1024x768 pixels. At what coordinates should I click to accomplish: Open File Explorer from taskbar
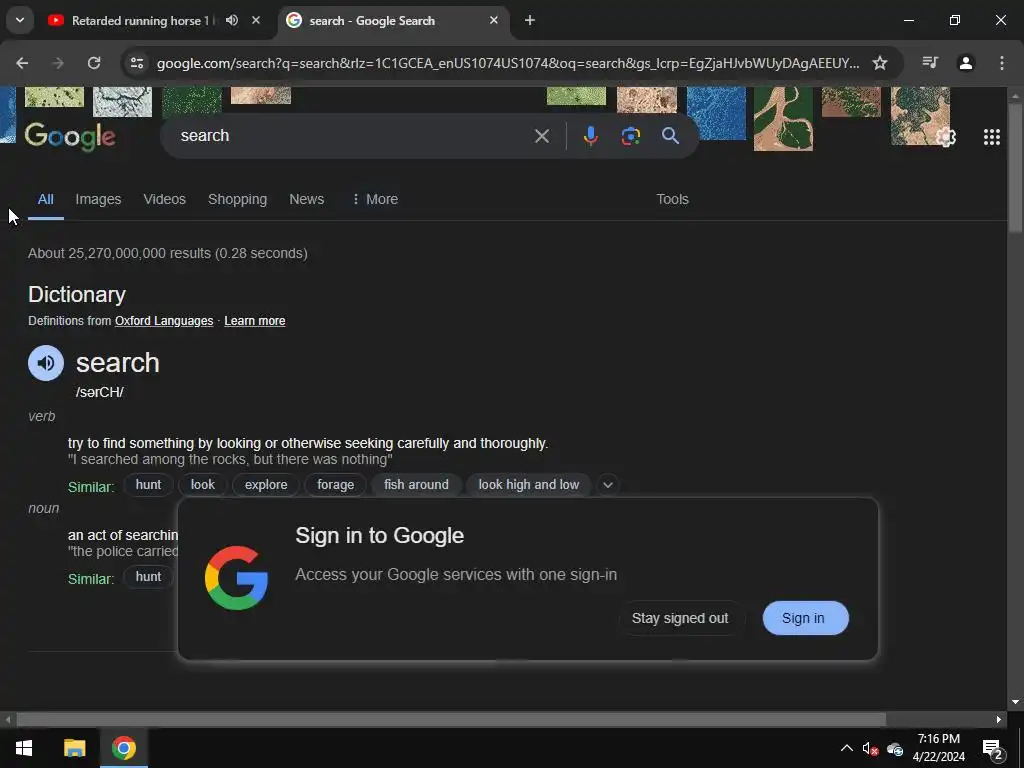pos(74,748)
